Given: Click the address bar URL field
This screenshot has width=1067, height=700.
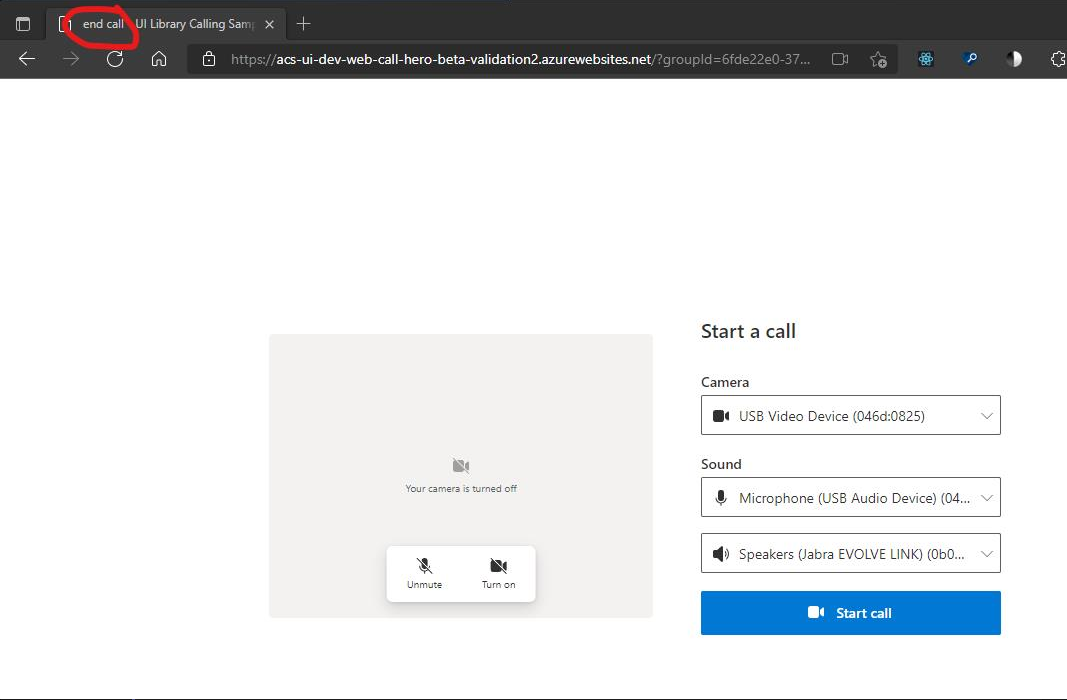Looking at the screenshot, I should (500, 59).
